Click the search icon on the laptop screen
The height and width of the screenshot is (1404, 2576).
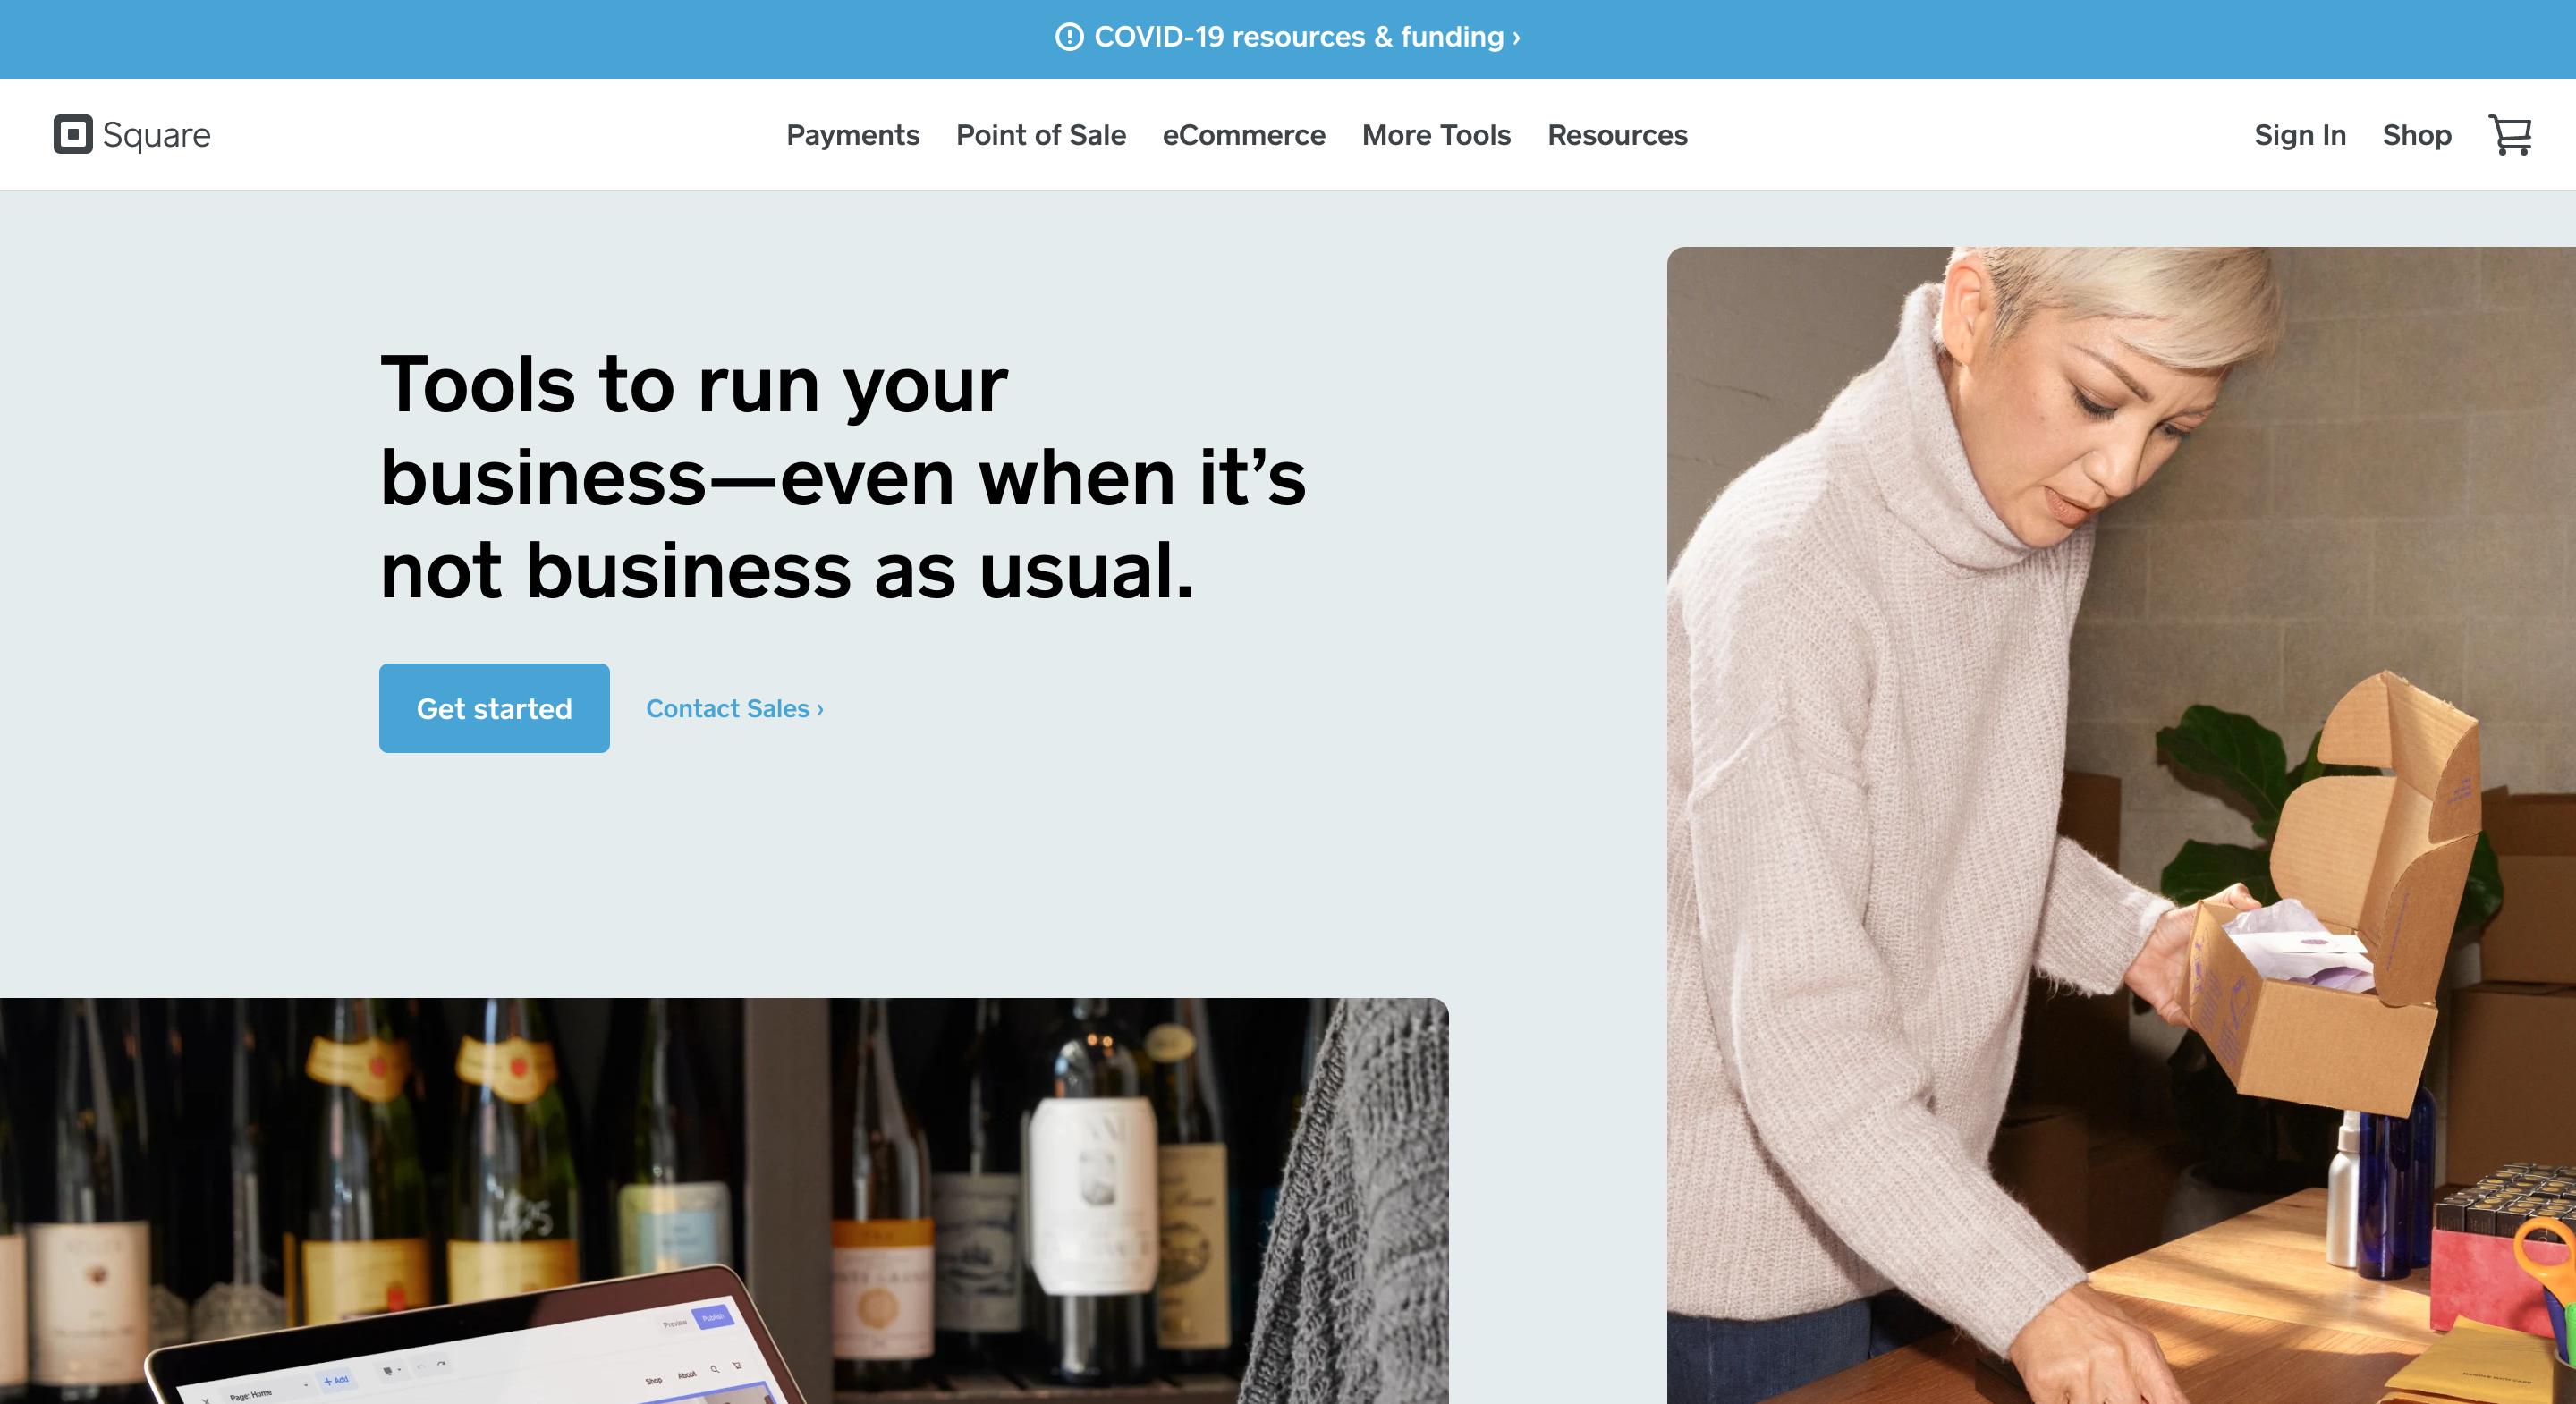coord(714,1369)
